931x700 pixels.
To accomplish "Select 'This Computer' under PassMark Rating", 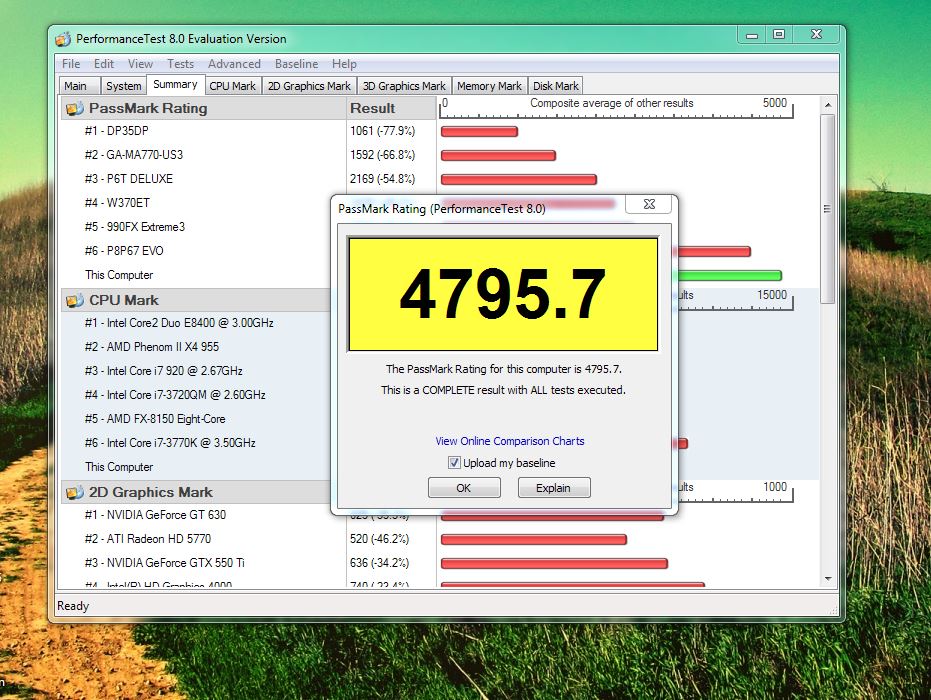I will [x=119, y=275].
